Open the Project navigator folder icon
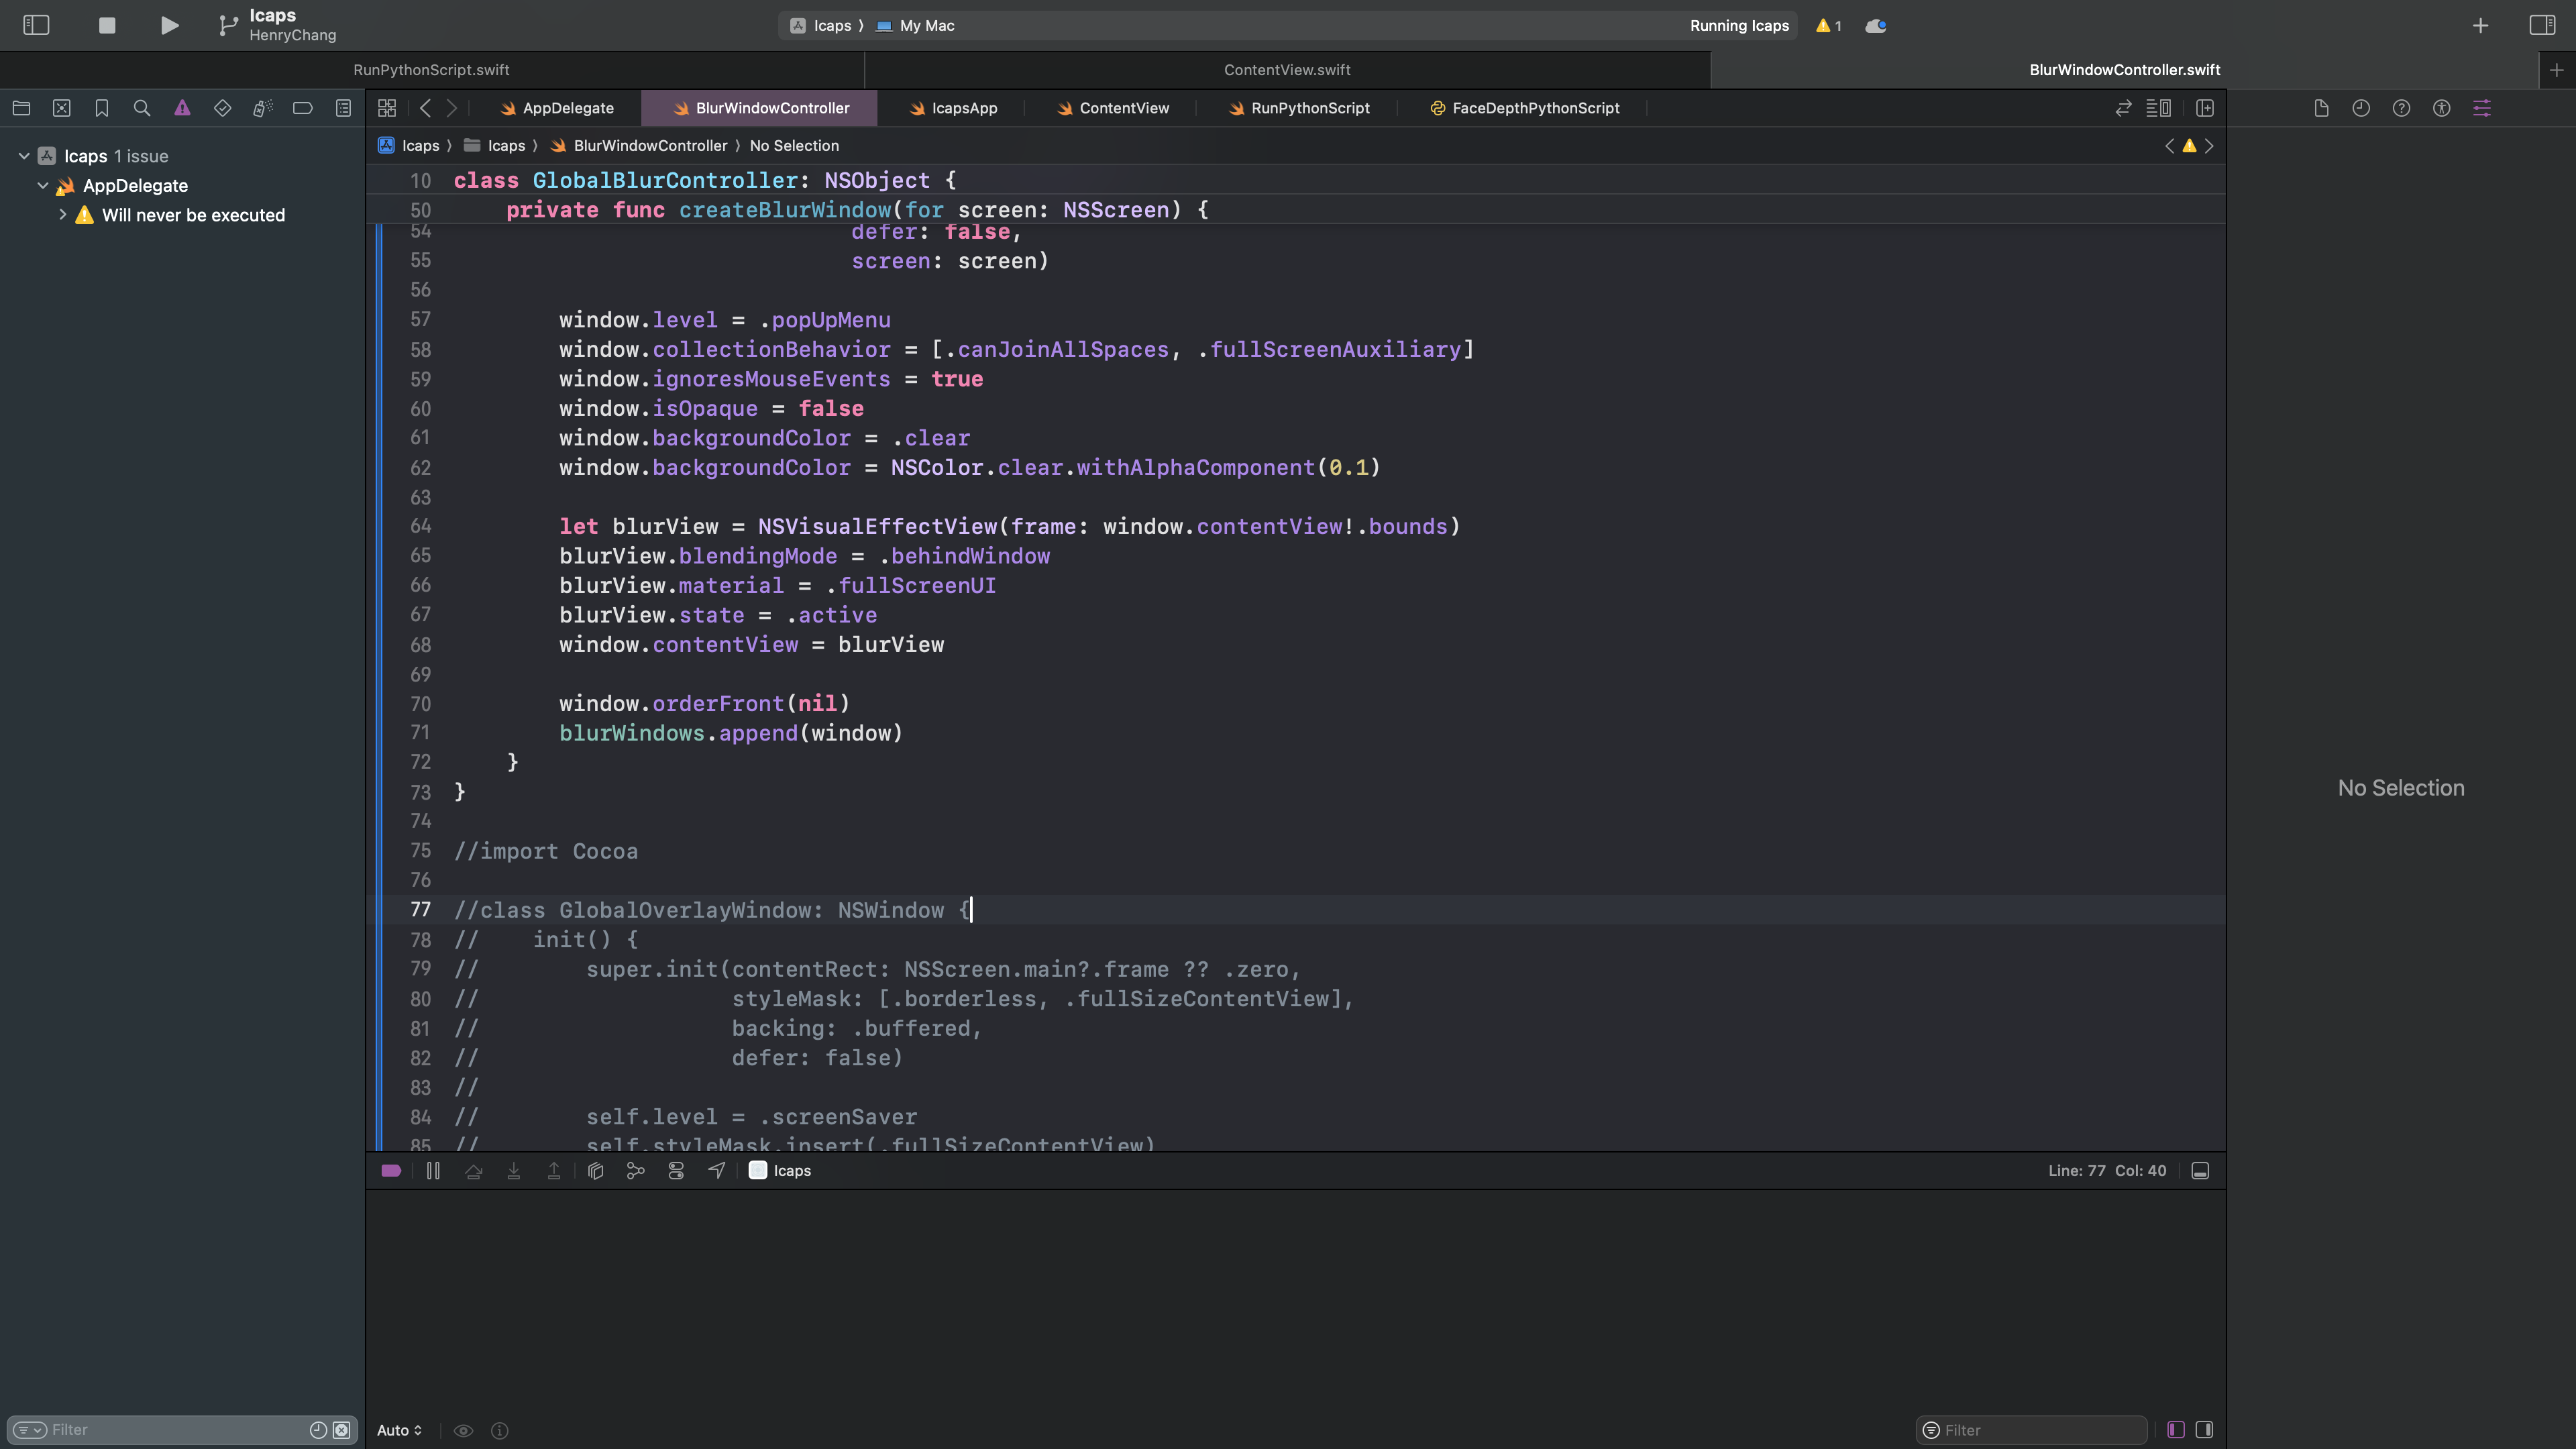 click(x=21, y=108)
